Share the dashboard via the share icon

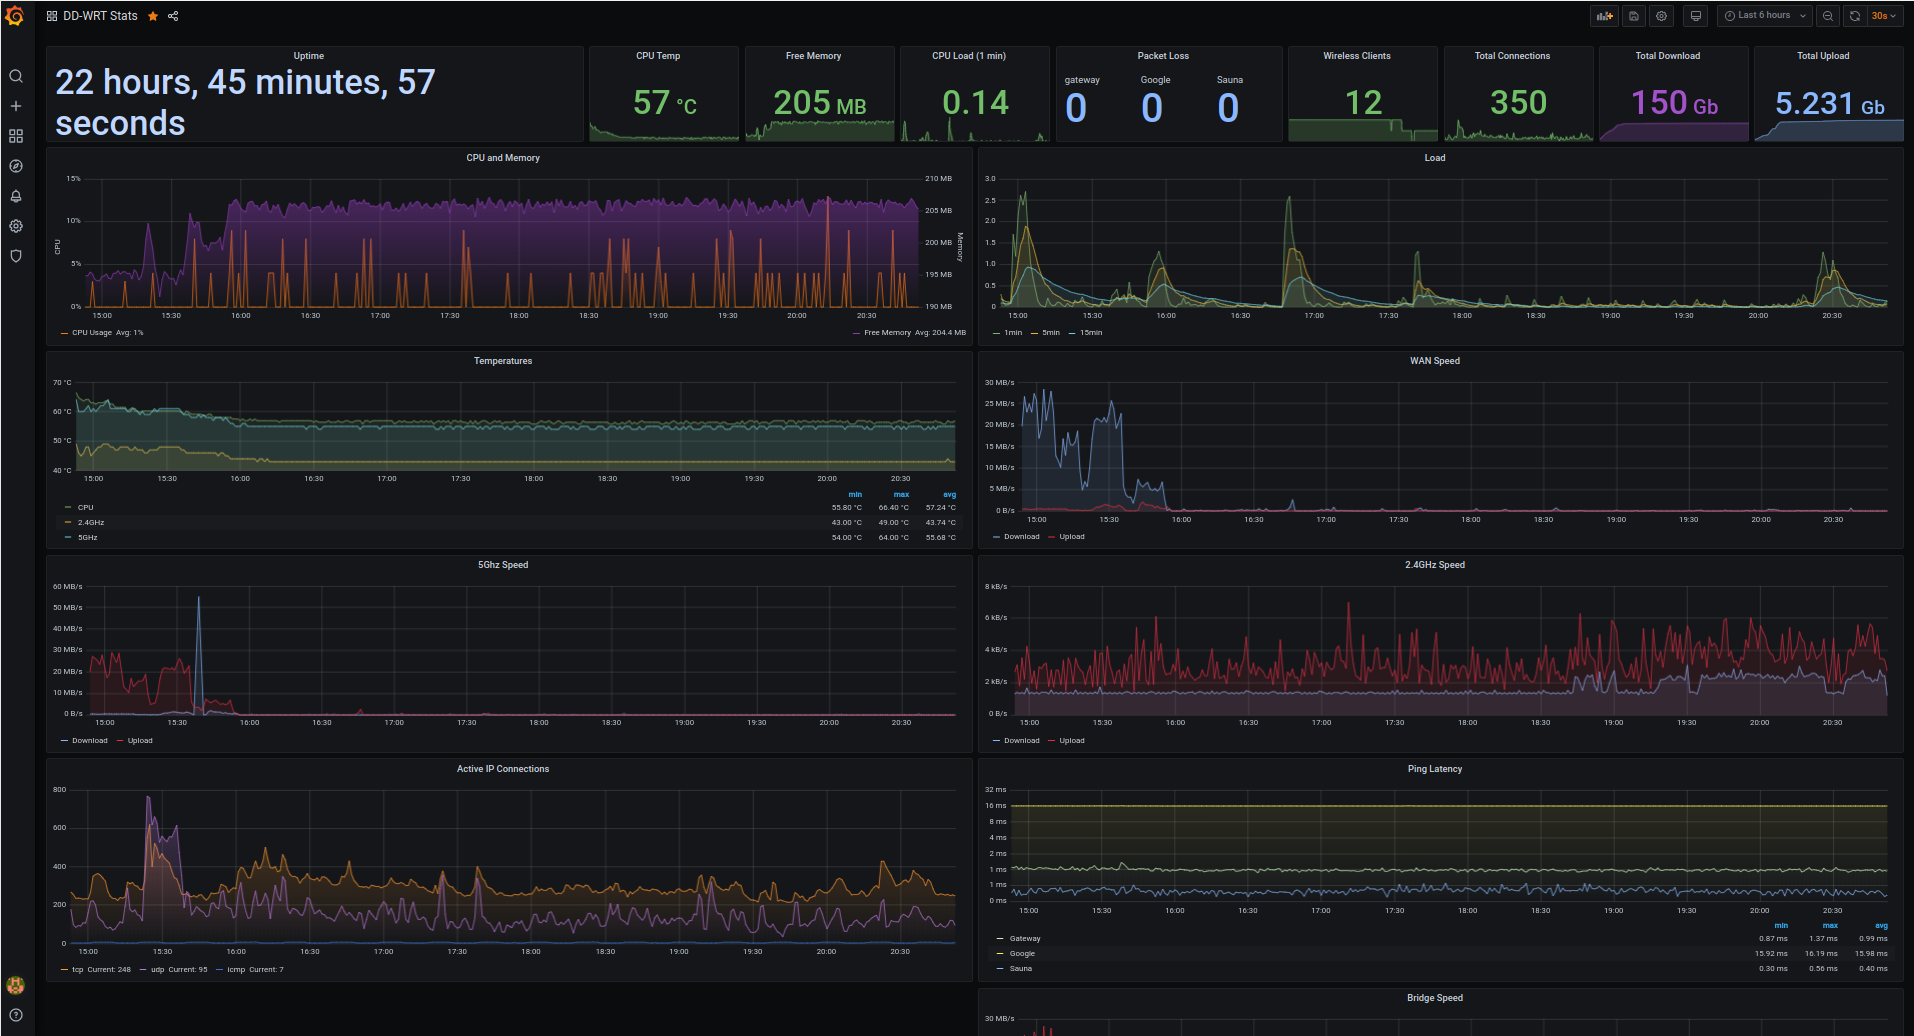173,16
